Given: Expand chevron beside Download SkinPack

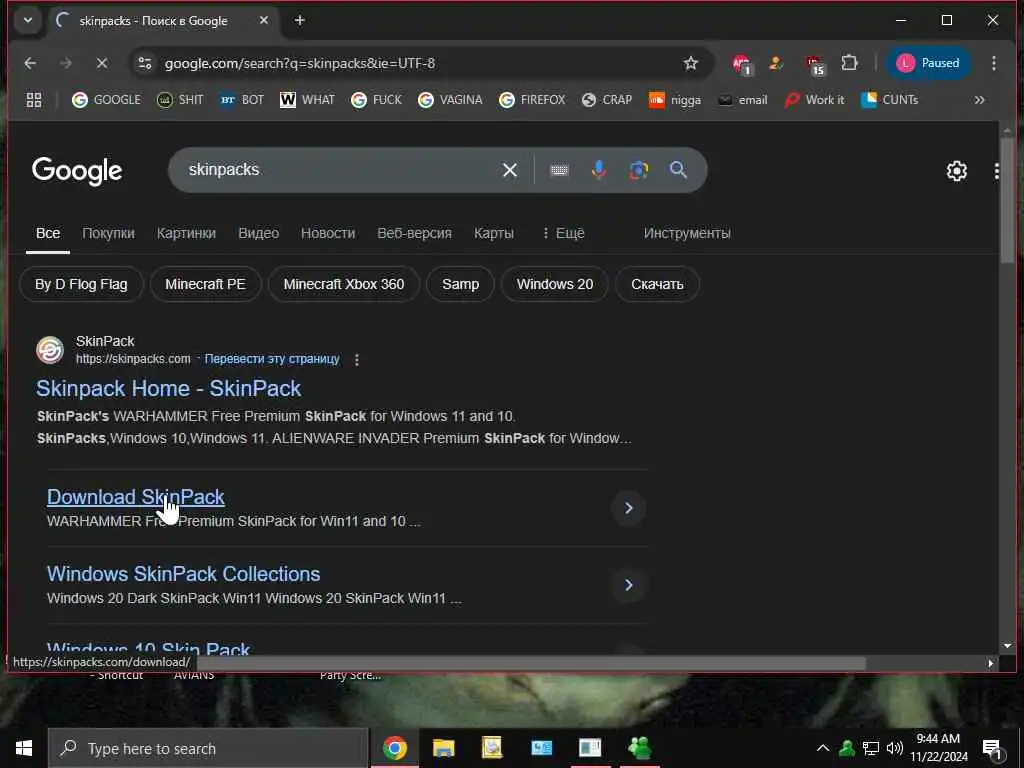Looking at the screenshot, I should 628,507.
